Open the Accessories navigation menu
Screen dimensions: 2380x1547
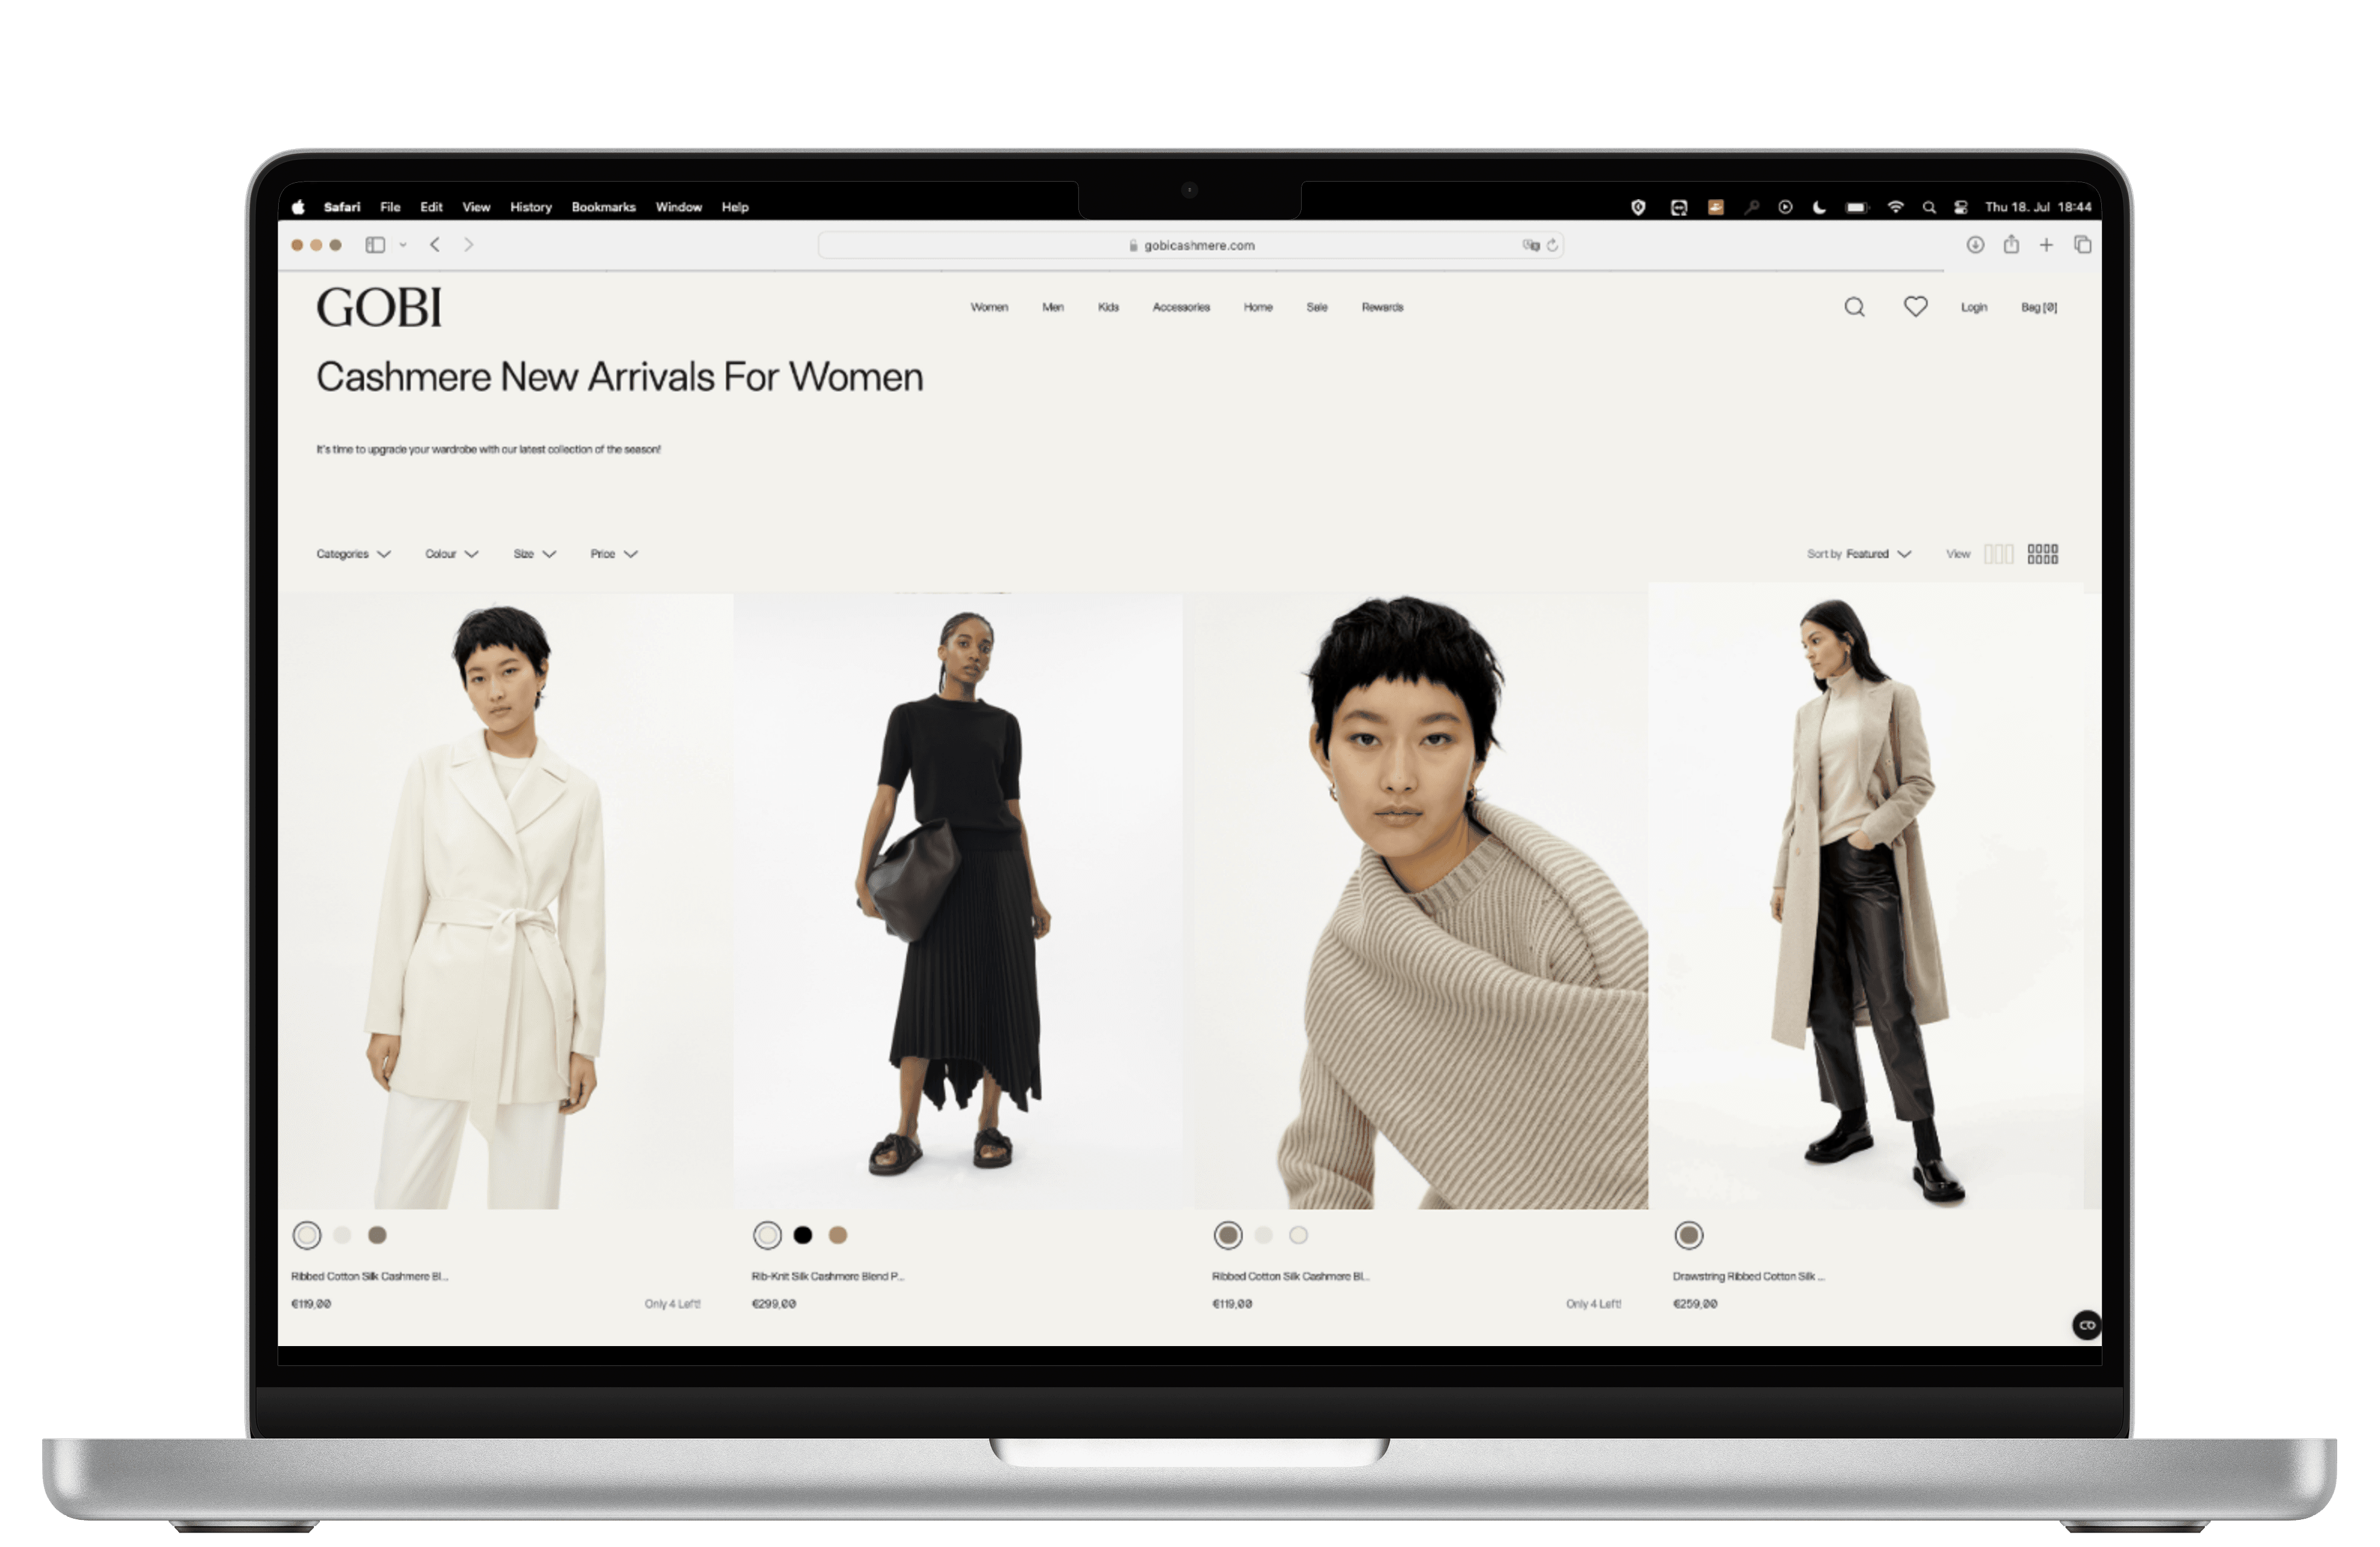[1181, 307]
